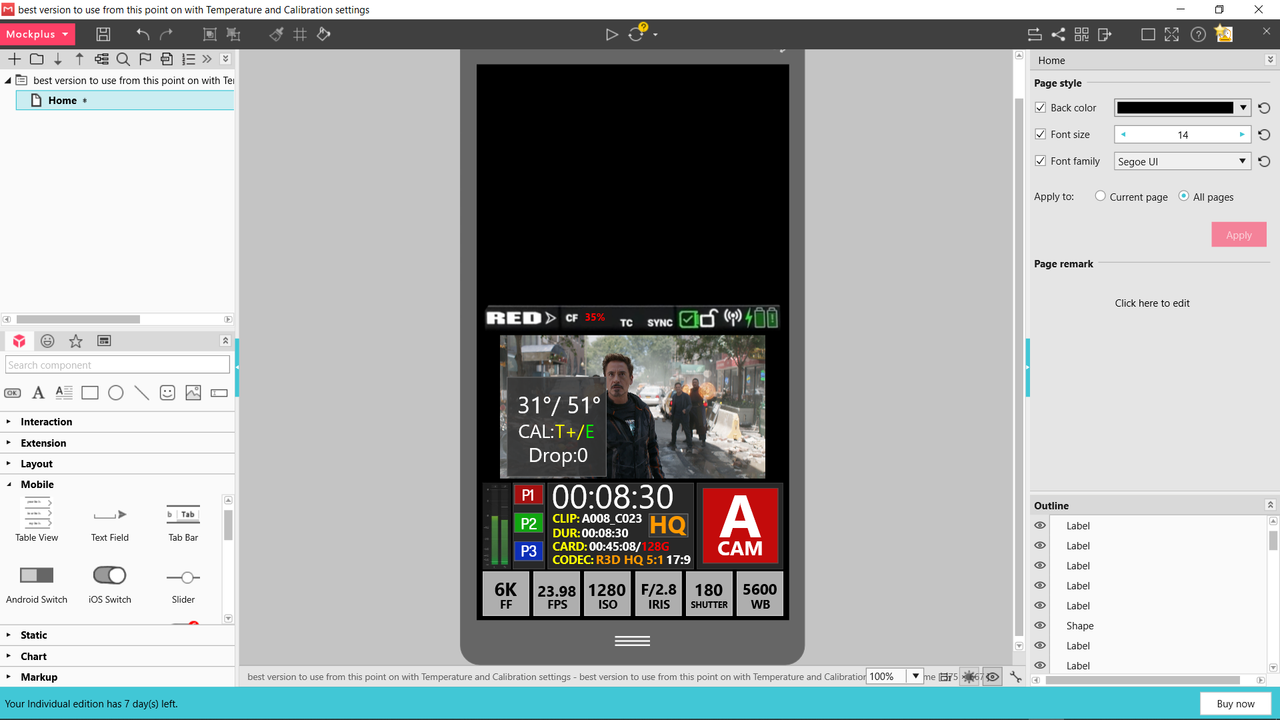Screen dimensions: 1280x720
Task: Open the search magnifier in the project panel
Action: point(123,59)
